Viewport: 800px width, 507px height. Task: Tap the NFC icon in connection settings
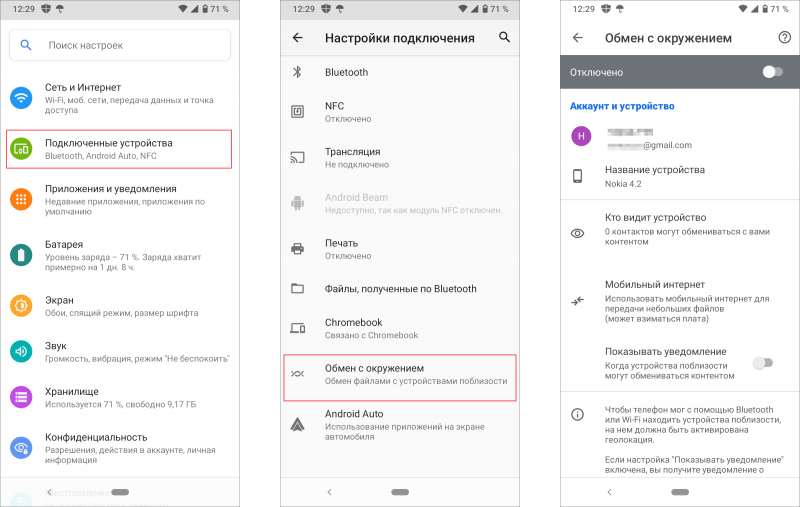point(297,112)
